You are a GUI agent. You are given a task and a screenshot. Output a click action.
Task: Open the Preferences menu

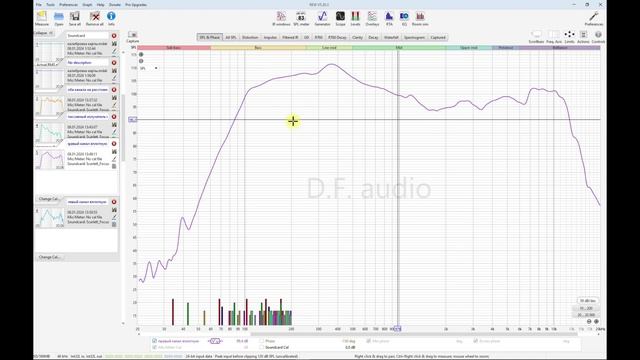pyautogui.click(x=69, y=5)
